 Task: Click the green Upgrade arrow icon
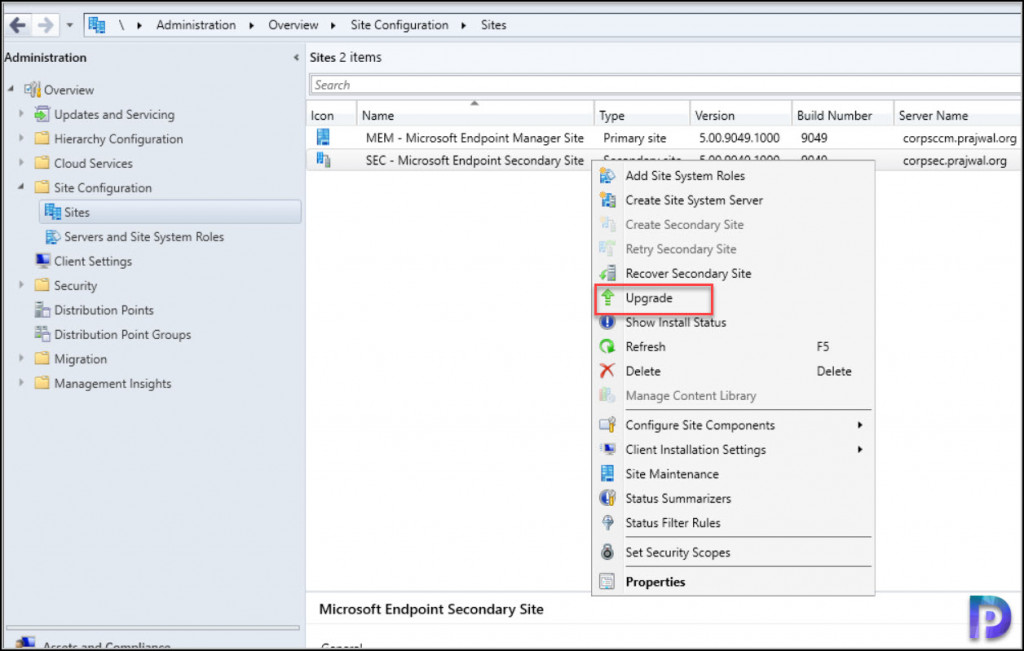pos(607,298)
